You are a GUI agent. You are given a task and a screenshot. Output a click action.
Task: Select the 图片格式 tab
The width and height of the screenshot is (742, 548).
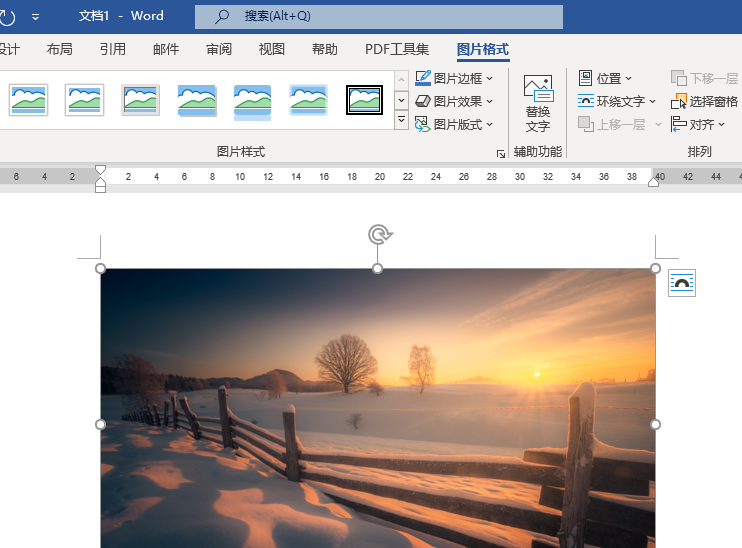pos(483,49)
